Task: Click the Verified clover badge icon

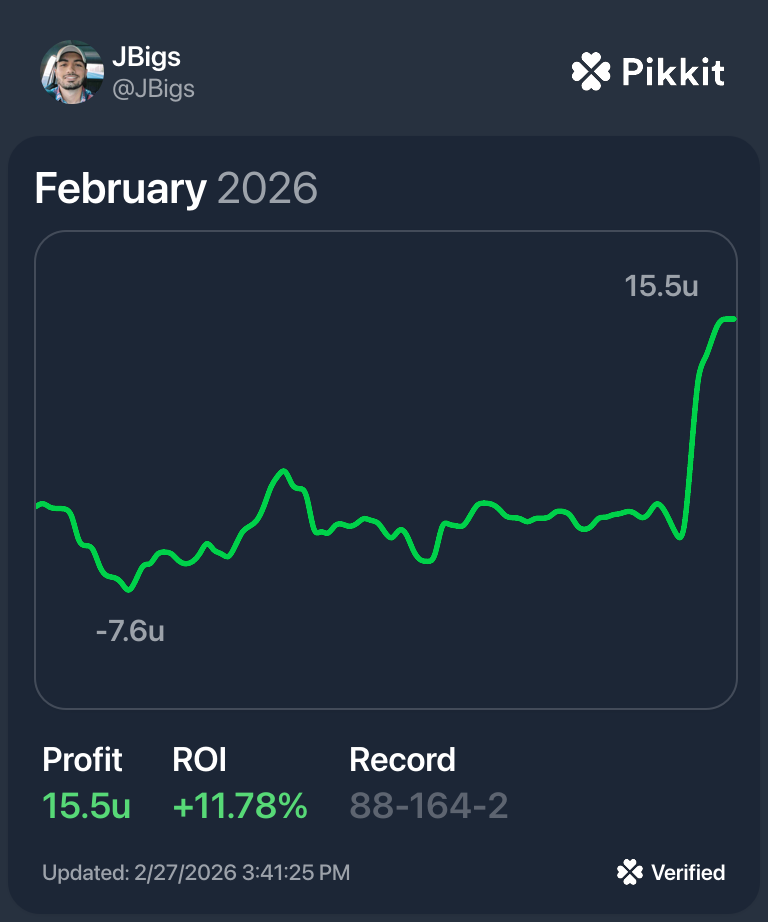Action: click(629, 873)
